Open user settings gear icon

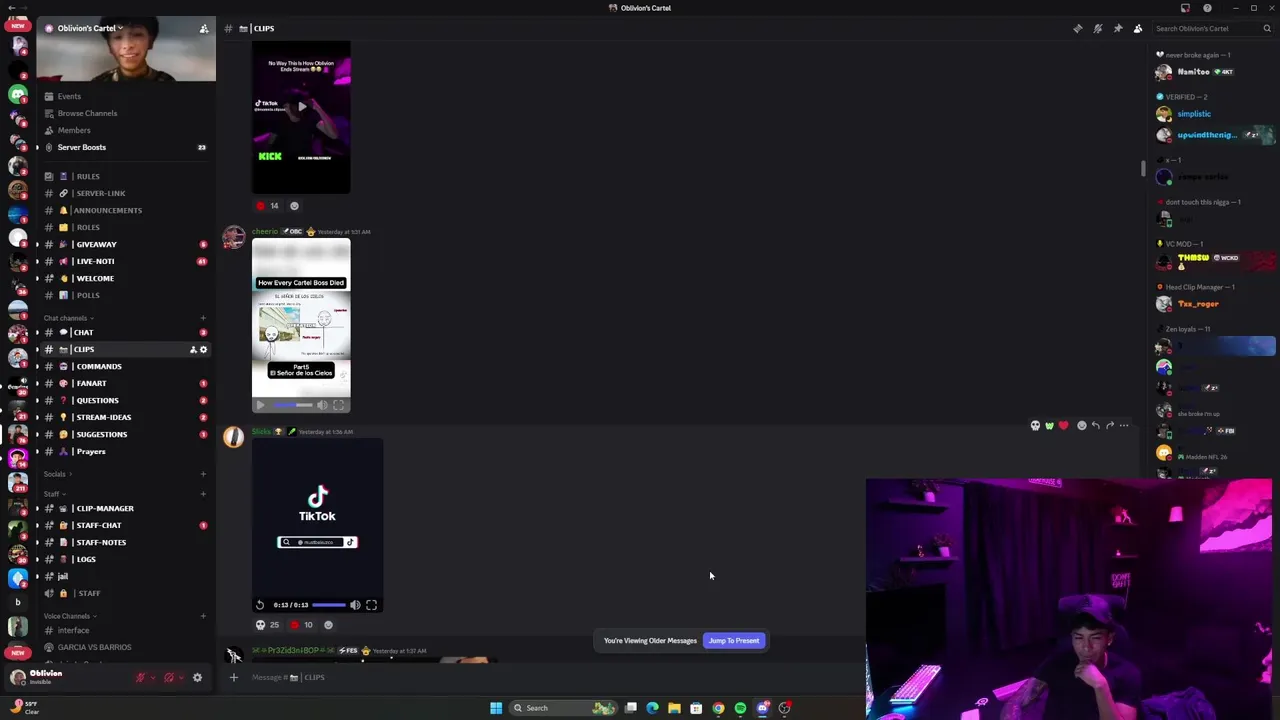(x=197, y=677)
